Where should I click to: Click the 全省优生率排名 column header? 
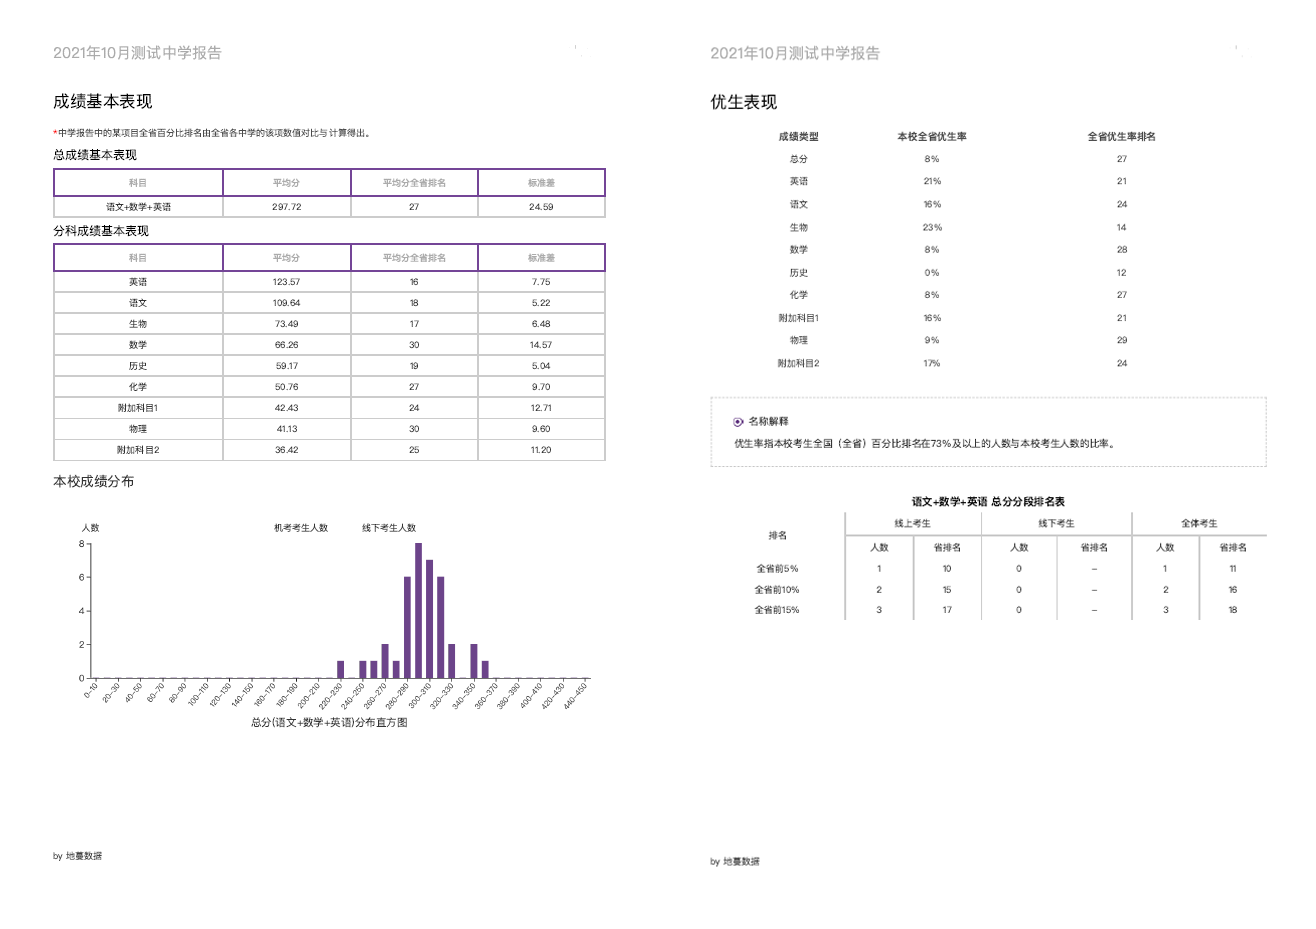tap(1122, 137)
